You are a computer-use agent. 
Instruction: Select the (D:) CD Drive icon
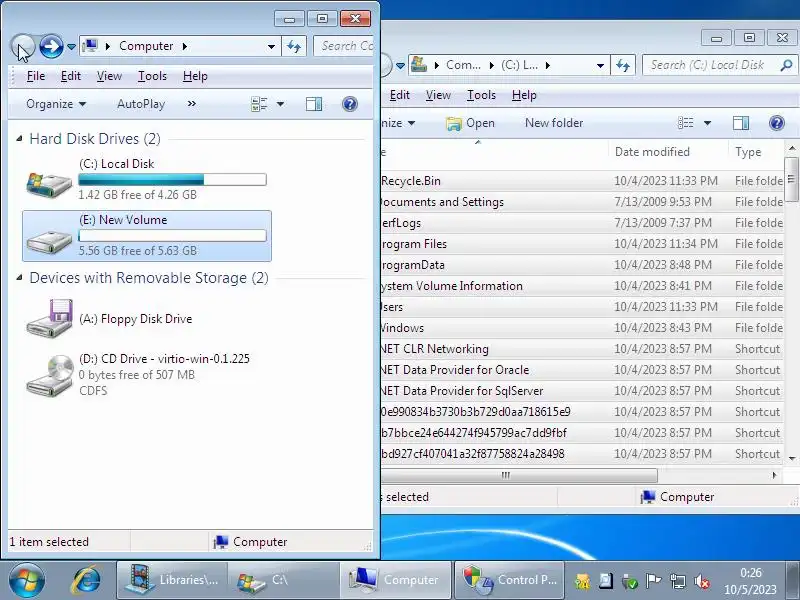tap(50, 376)
